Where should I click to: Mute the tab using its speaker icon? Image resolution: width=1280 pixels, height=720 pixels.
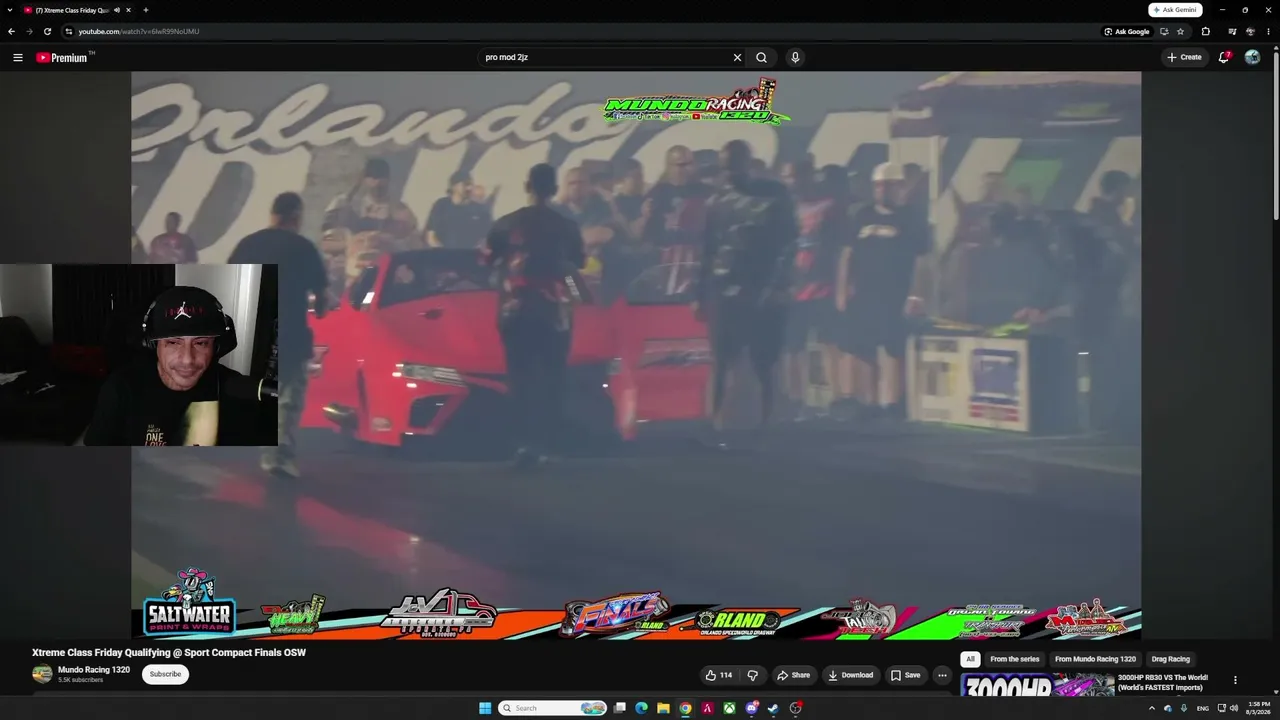pyautogui.click(x=117, y=10)
